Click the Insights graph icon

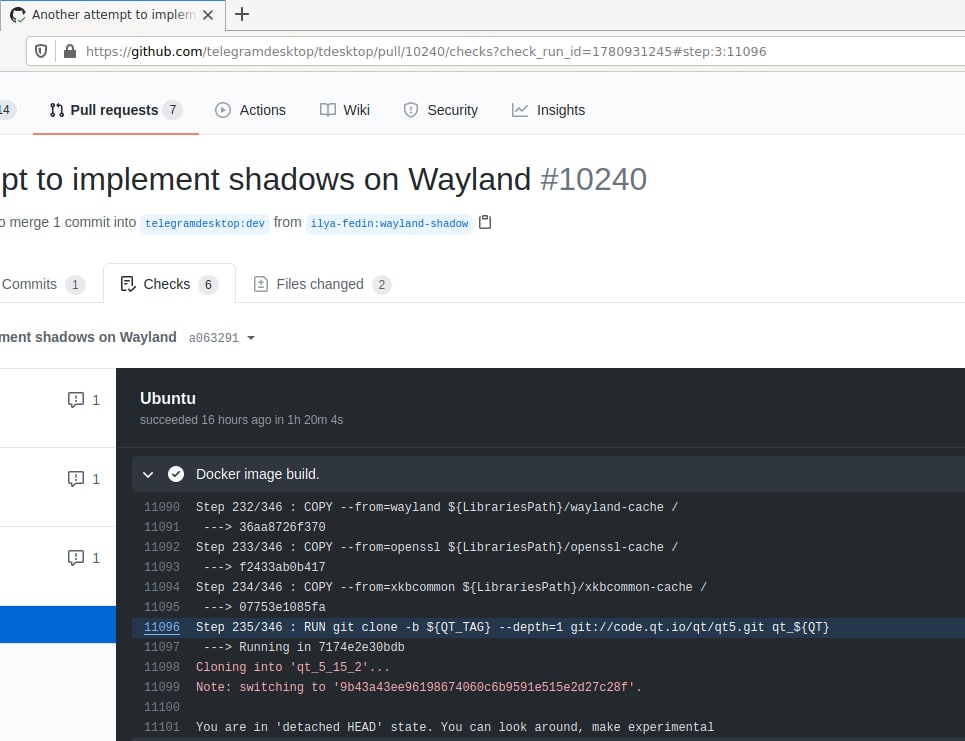(x=520, y=110)
